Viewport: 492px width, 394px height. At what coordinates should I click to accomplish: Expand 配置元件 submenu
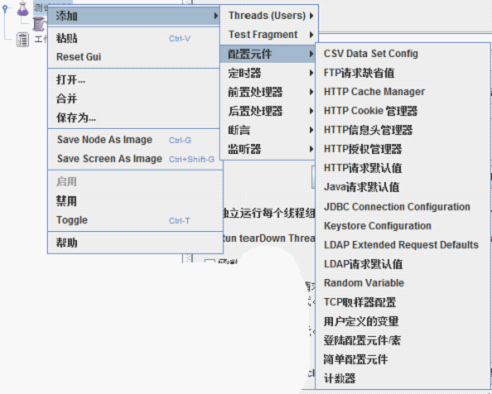point(268,54)
